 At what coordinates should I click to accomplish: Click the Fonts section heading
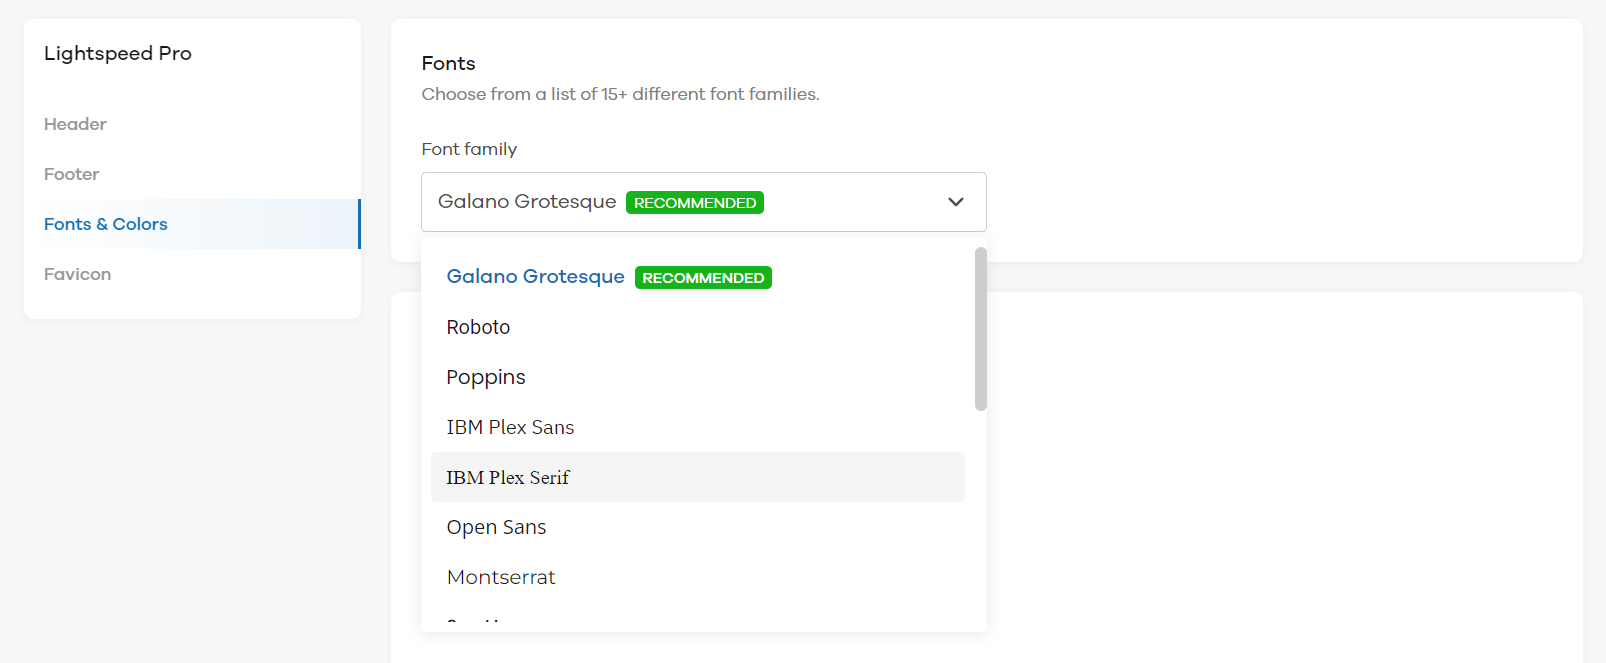click(x=448, y=63)
